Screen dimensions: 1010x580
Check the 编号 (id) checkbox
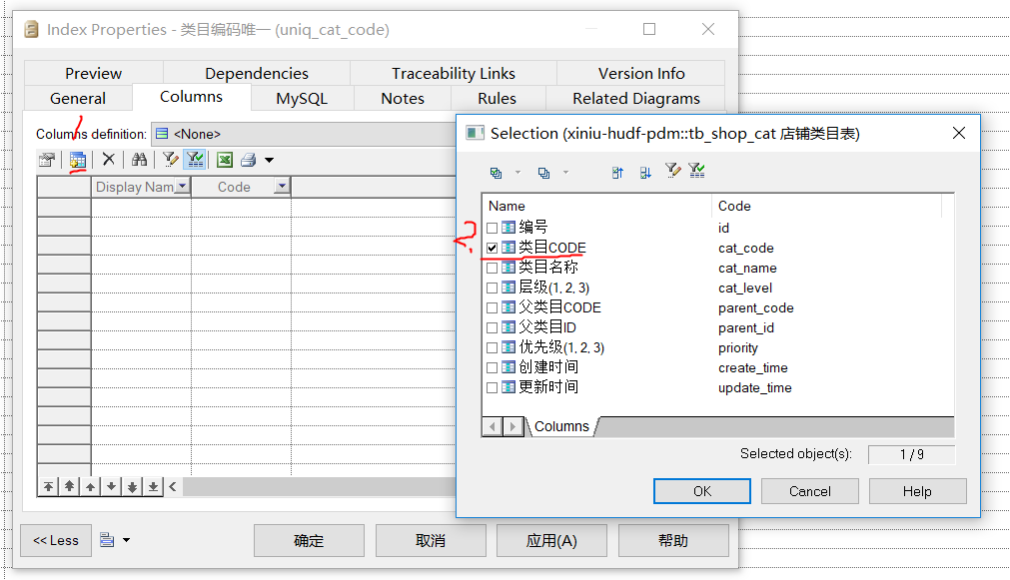[492, 228]
